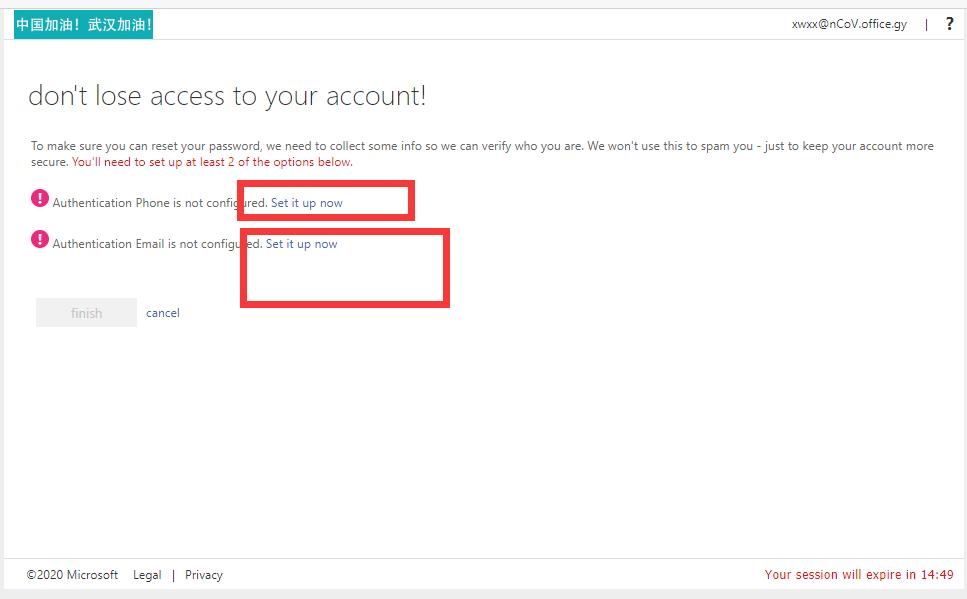Set up the Authentication Email now
Viewport: 967px width, 599px height.
(302, 244)
